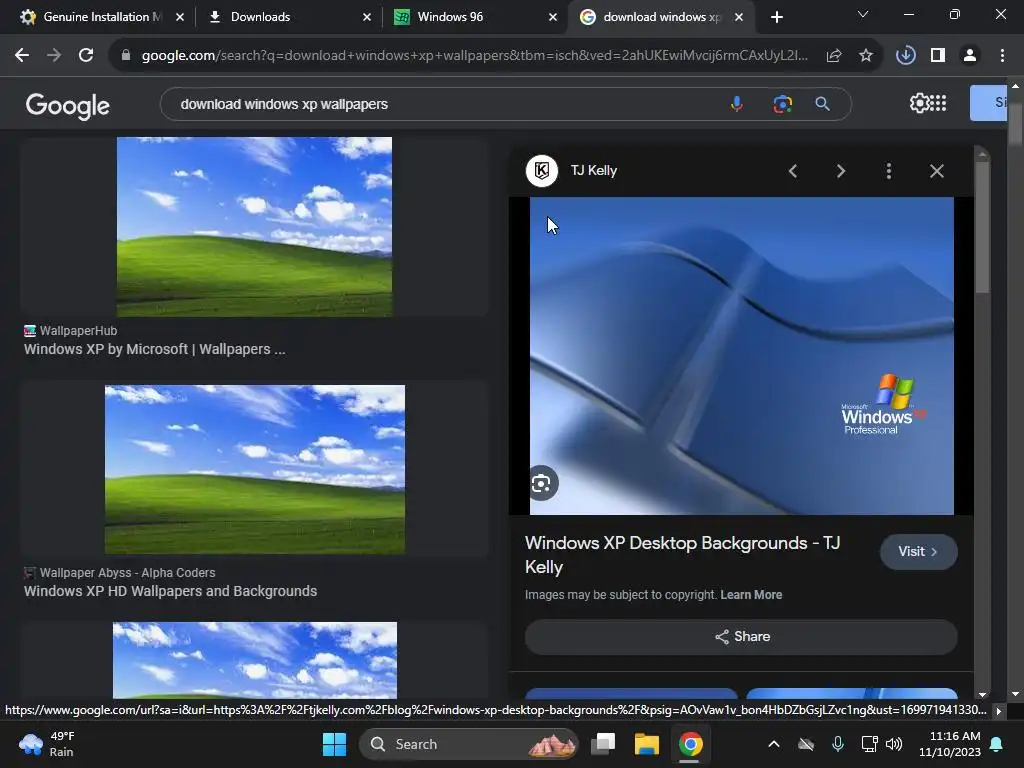Expand the Chrome tab search dropdown
This screenshot has width=1024, height=768.
click(x=863, y=14)
